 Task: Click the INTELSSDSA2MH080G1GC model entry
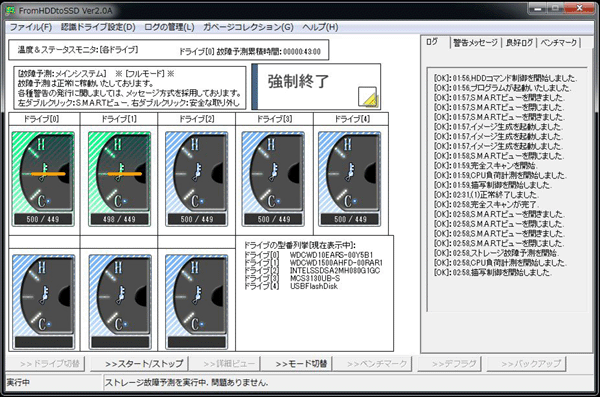point(335,271)
